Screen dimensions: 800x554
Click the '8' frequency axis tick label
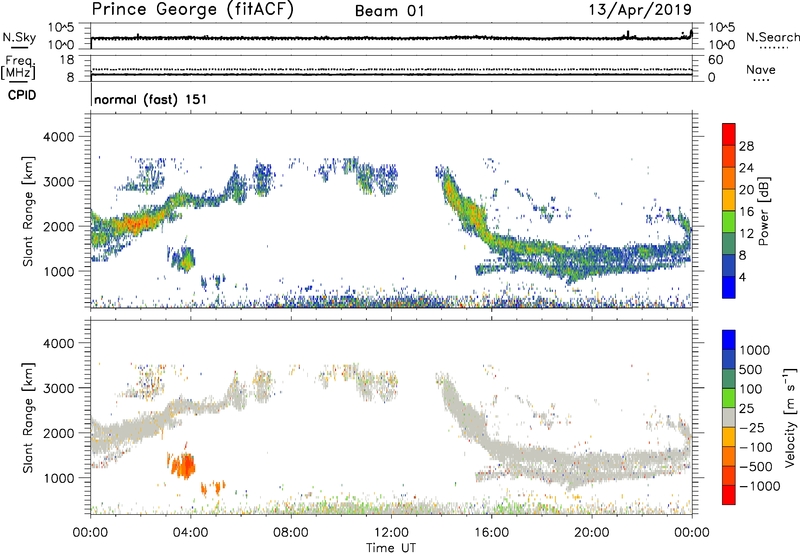pyautogui.click(x=70, y=77)
